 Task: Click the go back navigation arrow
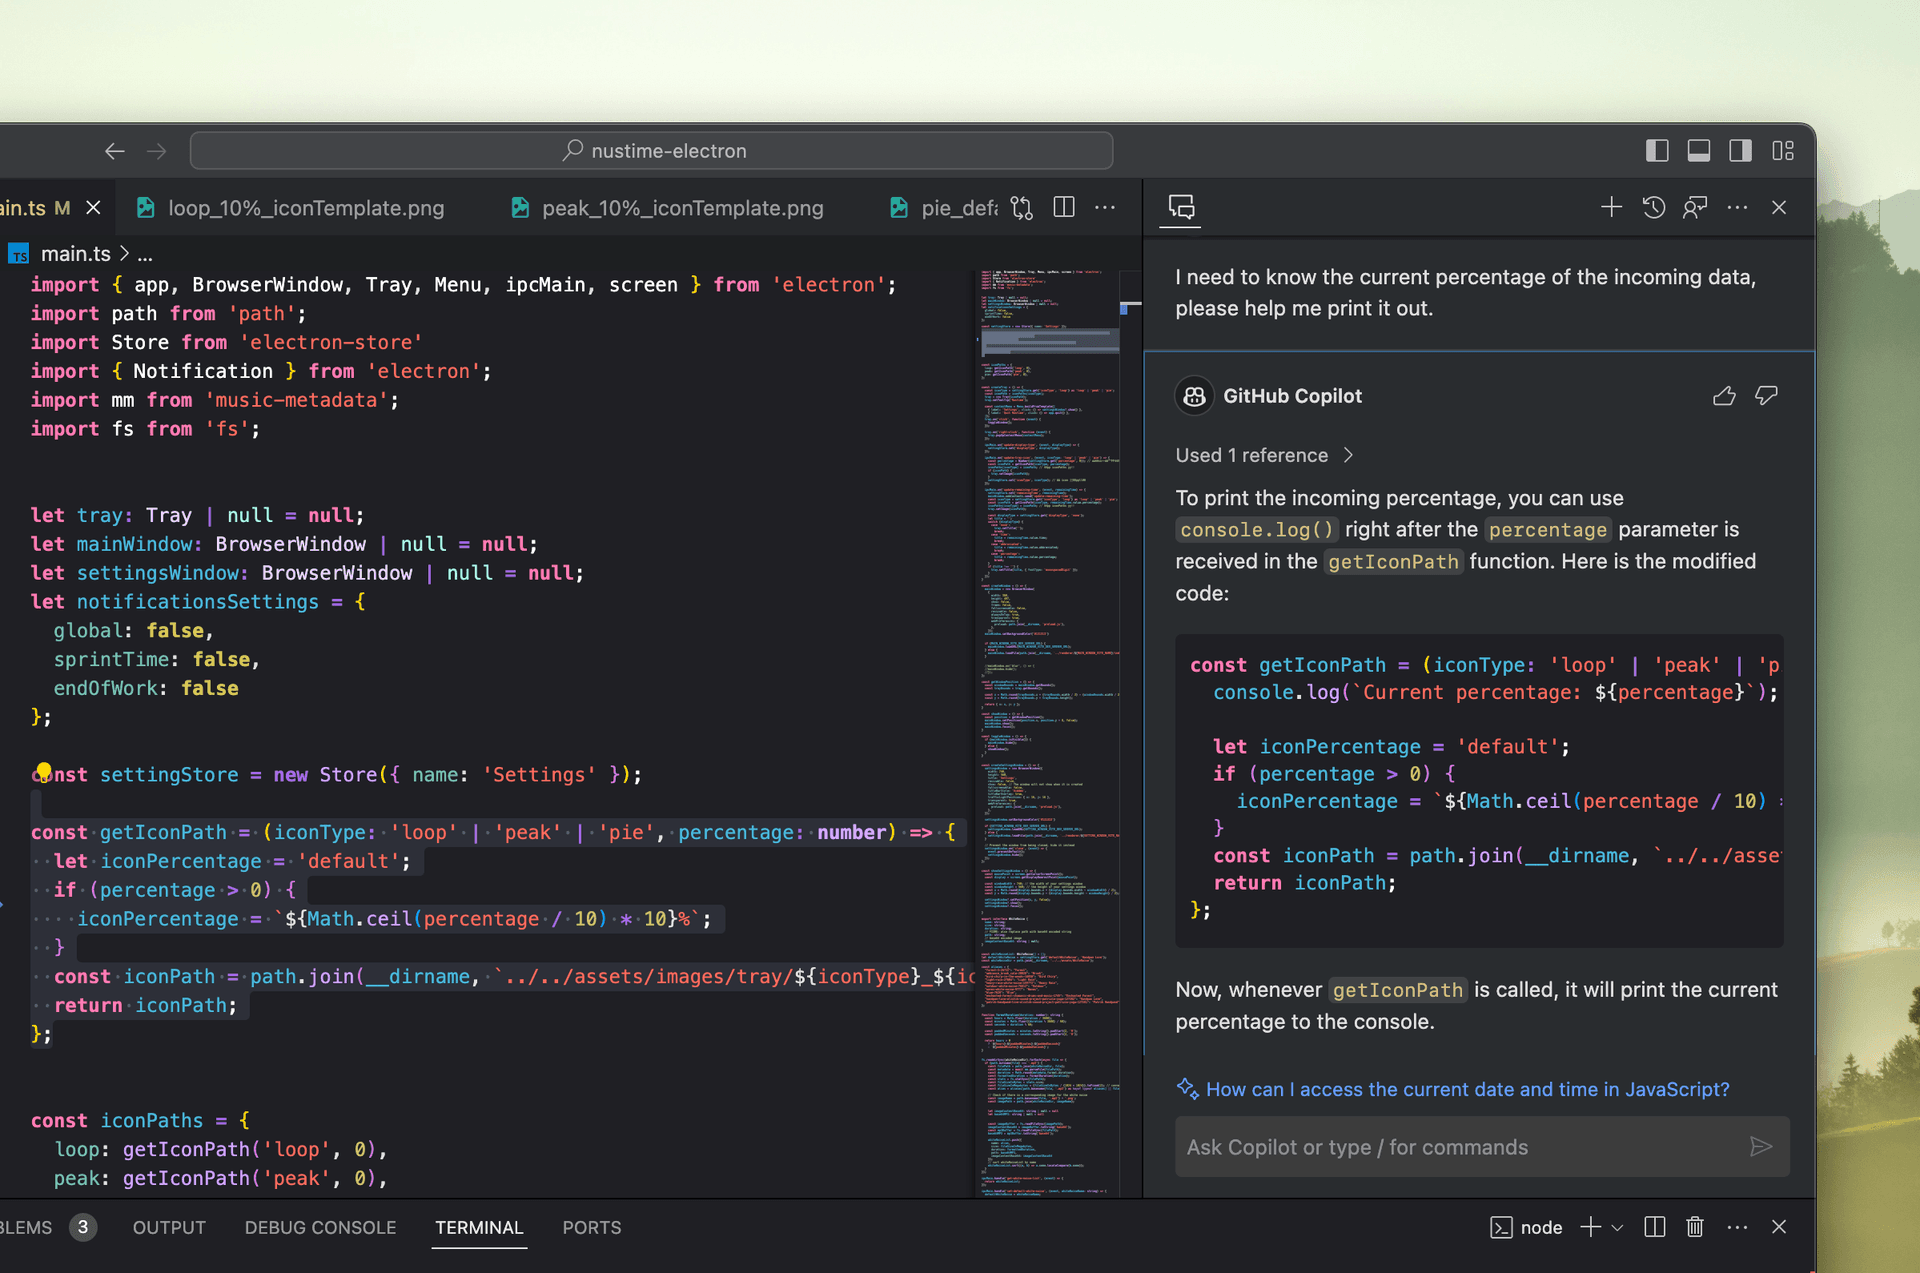(x=115, y=151)
